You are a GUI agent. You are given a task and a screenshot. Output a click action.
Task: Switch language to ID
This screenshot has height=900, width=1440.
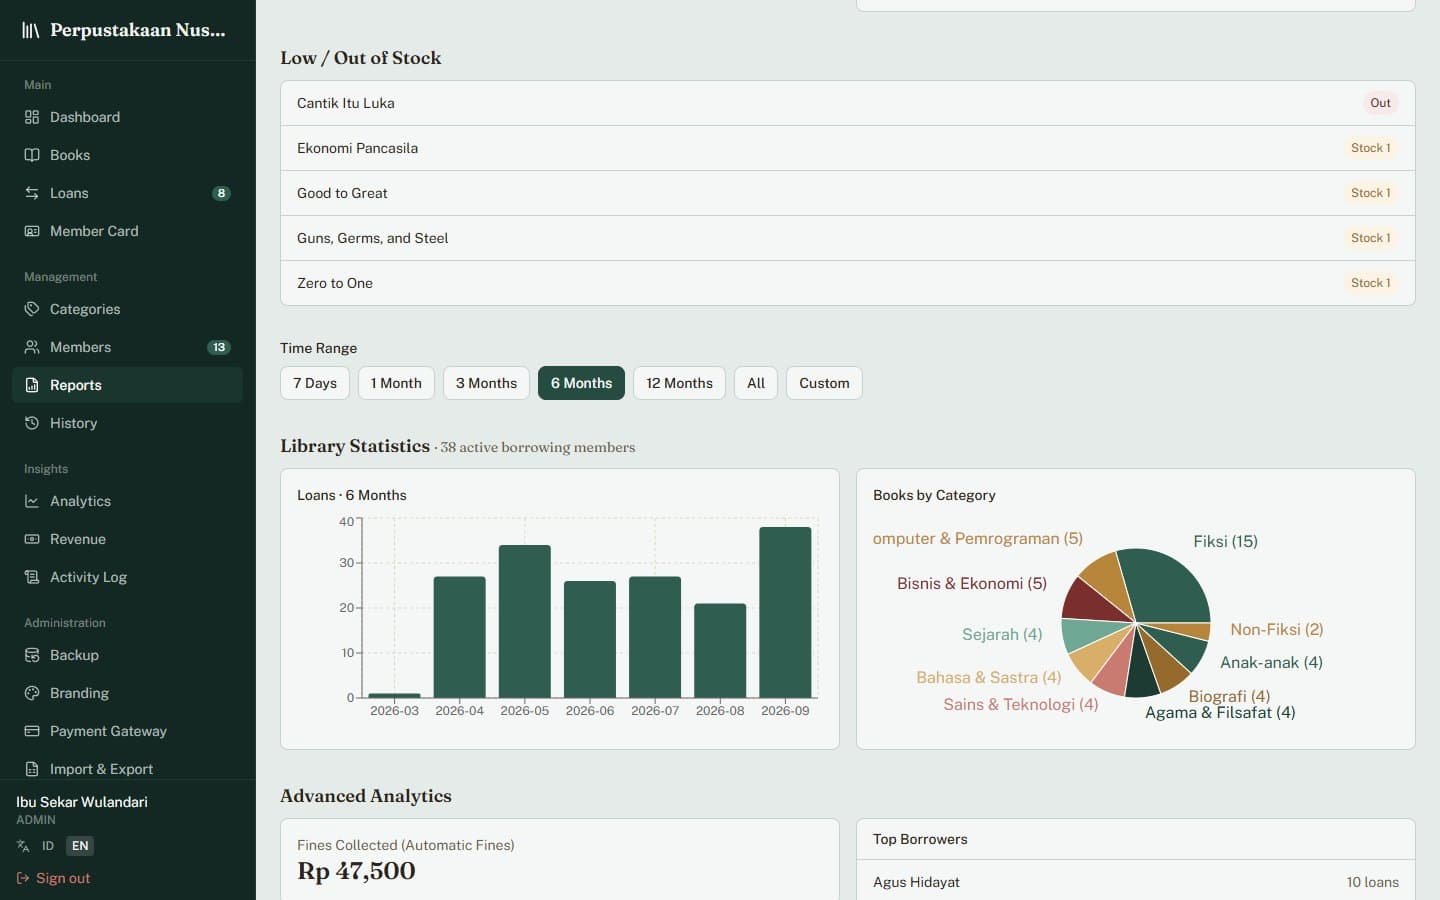[x=48, y=846]
